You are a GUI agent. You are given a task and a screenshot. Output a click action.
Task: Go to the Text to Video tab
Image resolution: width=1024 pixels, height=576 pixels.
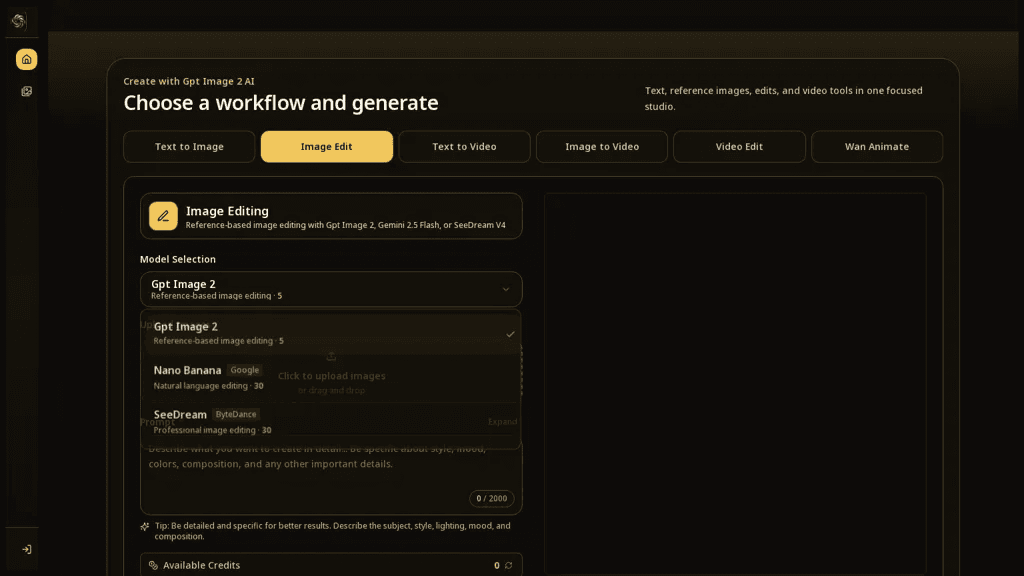(464, 146)
